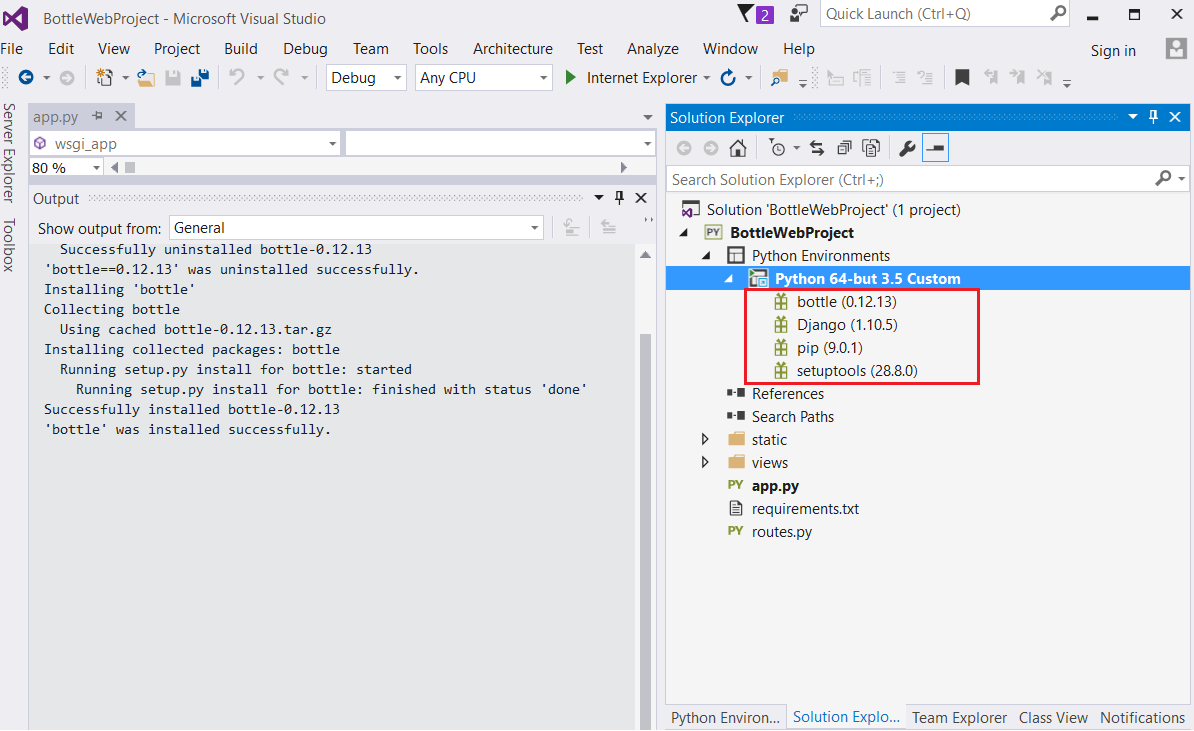Click inside the Search Solution Explorer box
1194x731 pixels.
tap(900, 178)
